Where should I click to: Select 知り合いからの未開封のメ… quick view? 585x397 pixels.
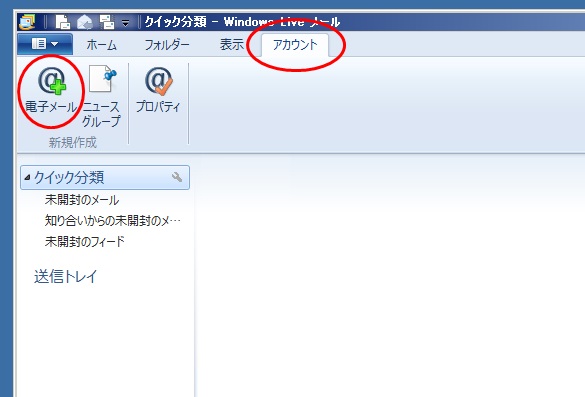coord(112,221)
